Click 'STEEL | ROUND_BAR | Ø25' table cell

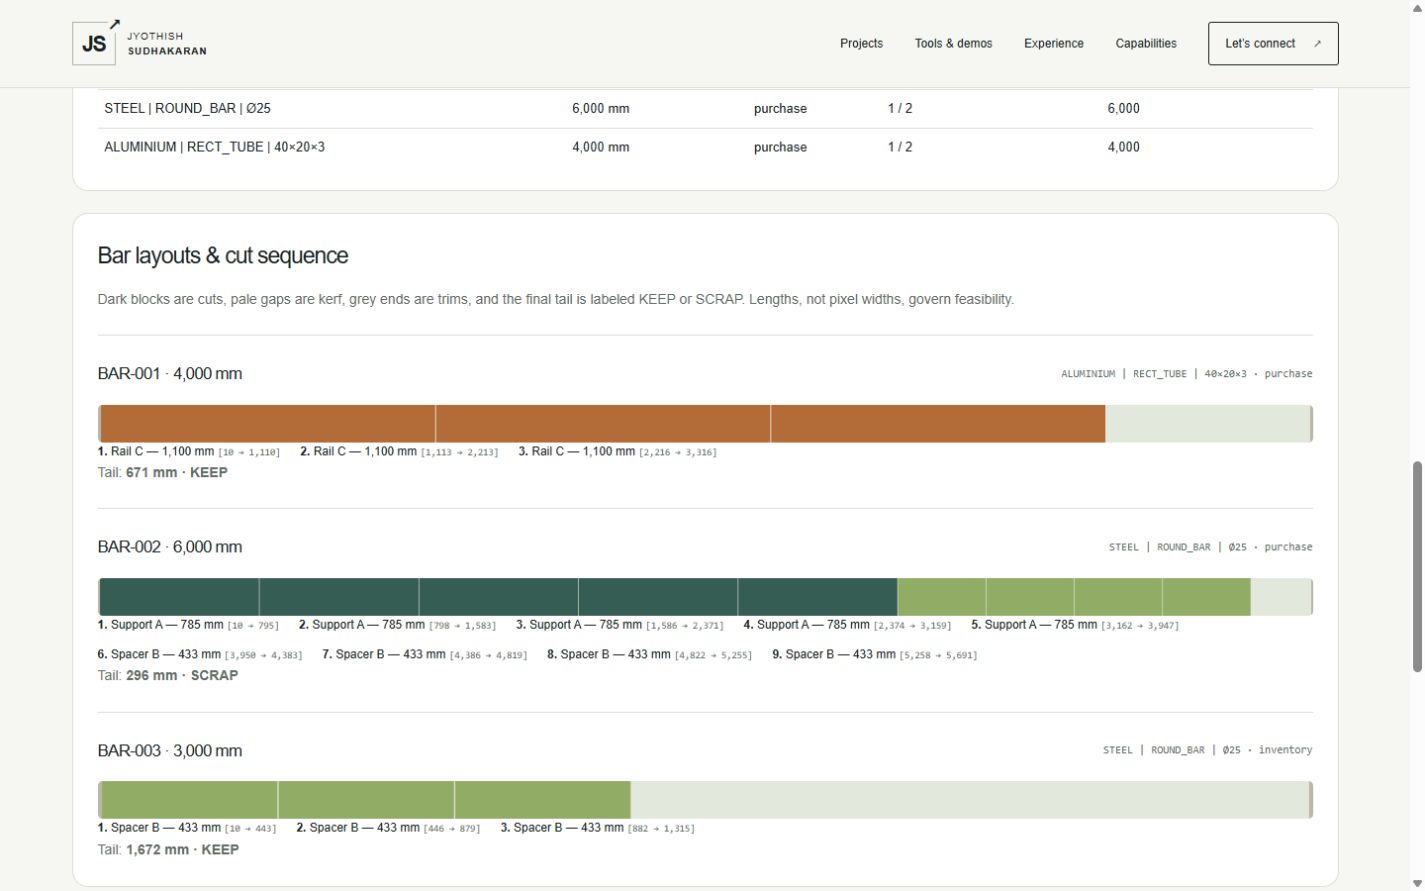pyautogui.click(x=187, y=108)
